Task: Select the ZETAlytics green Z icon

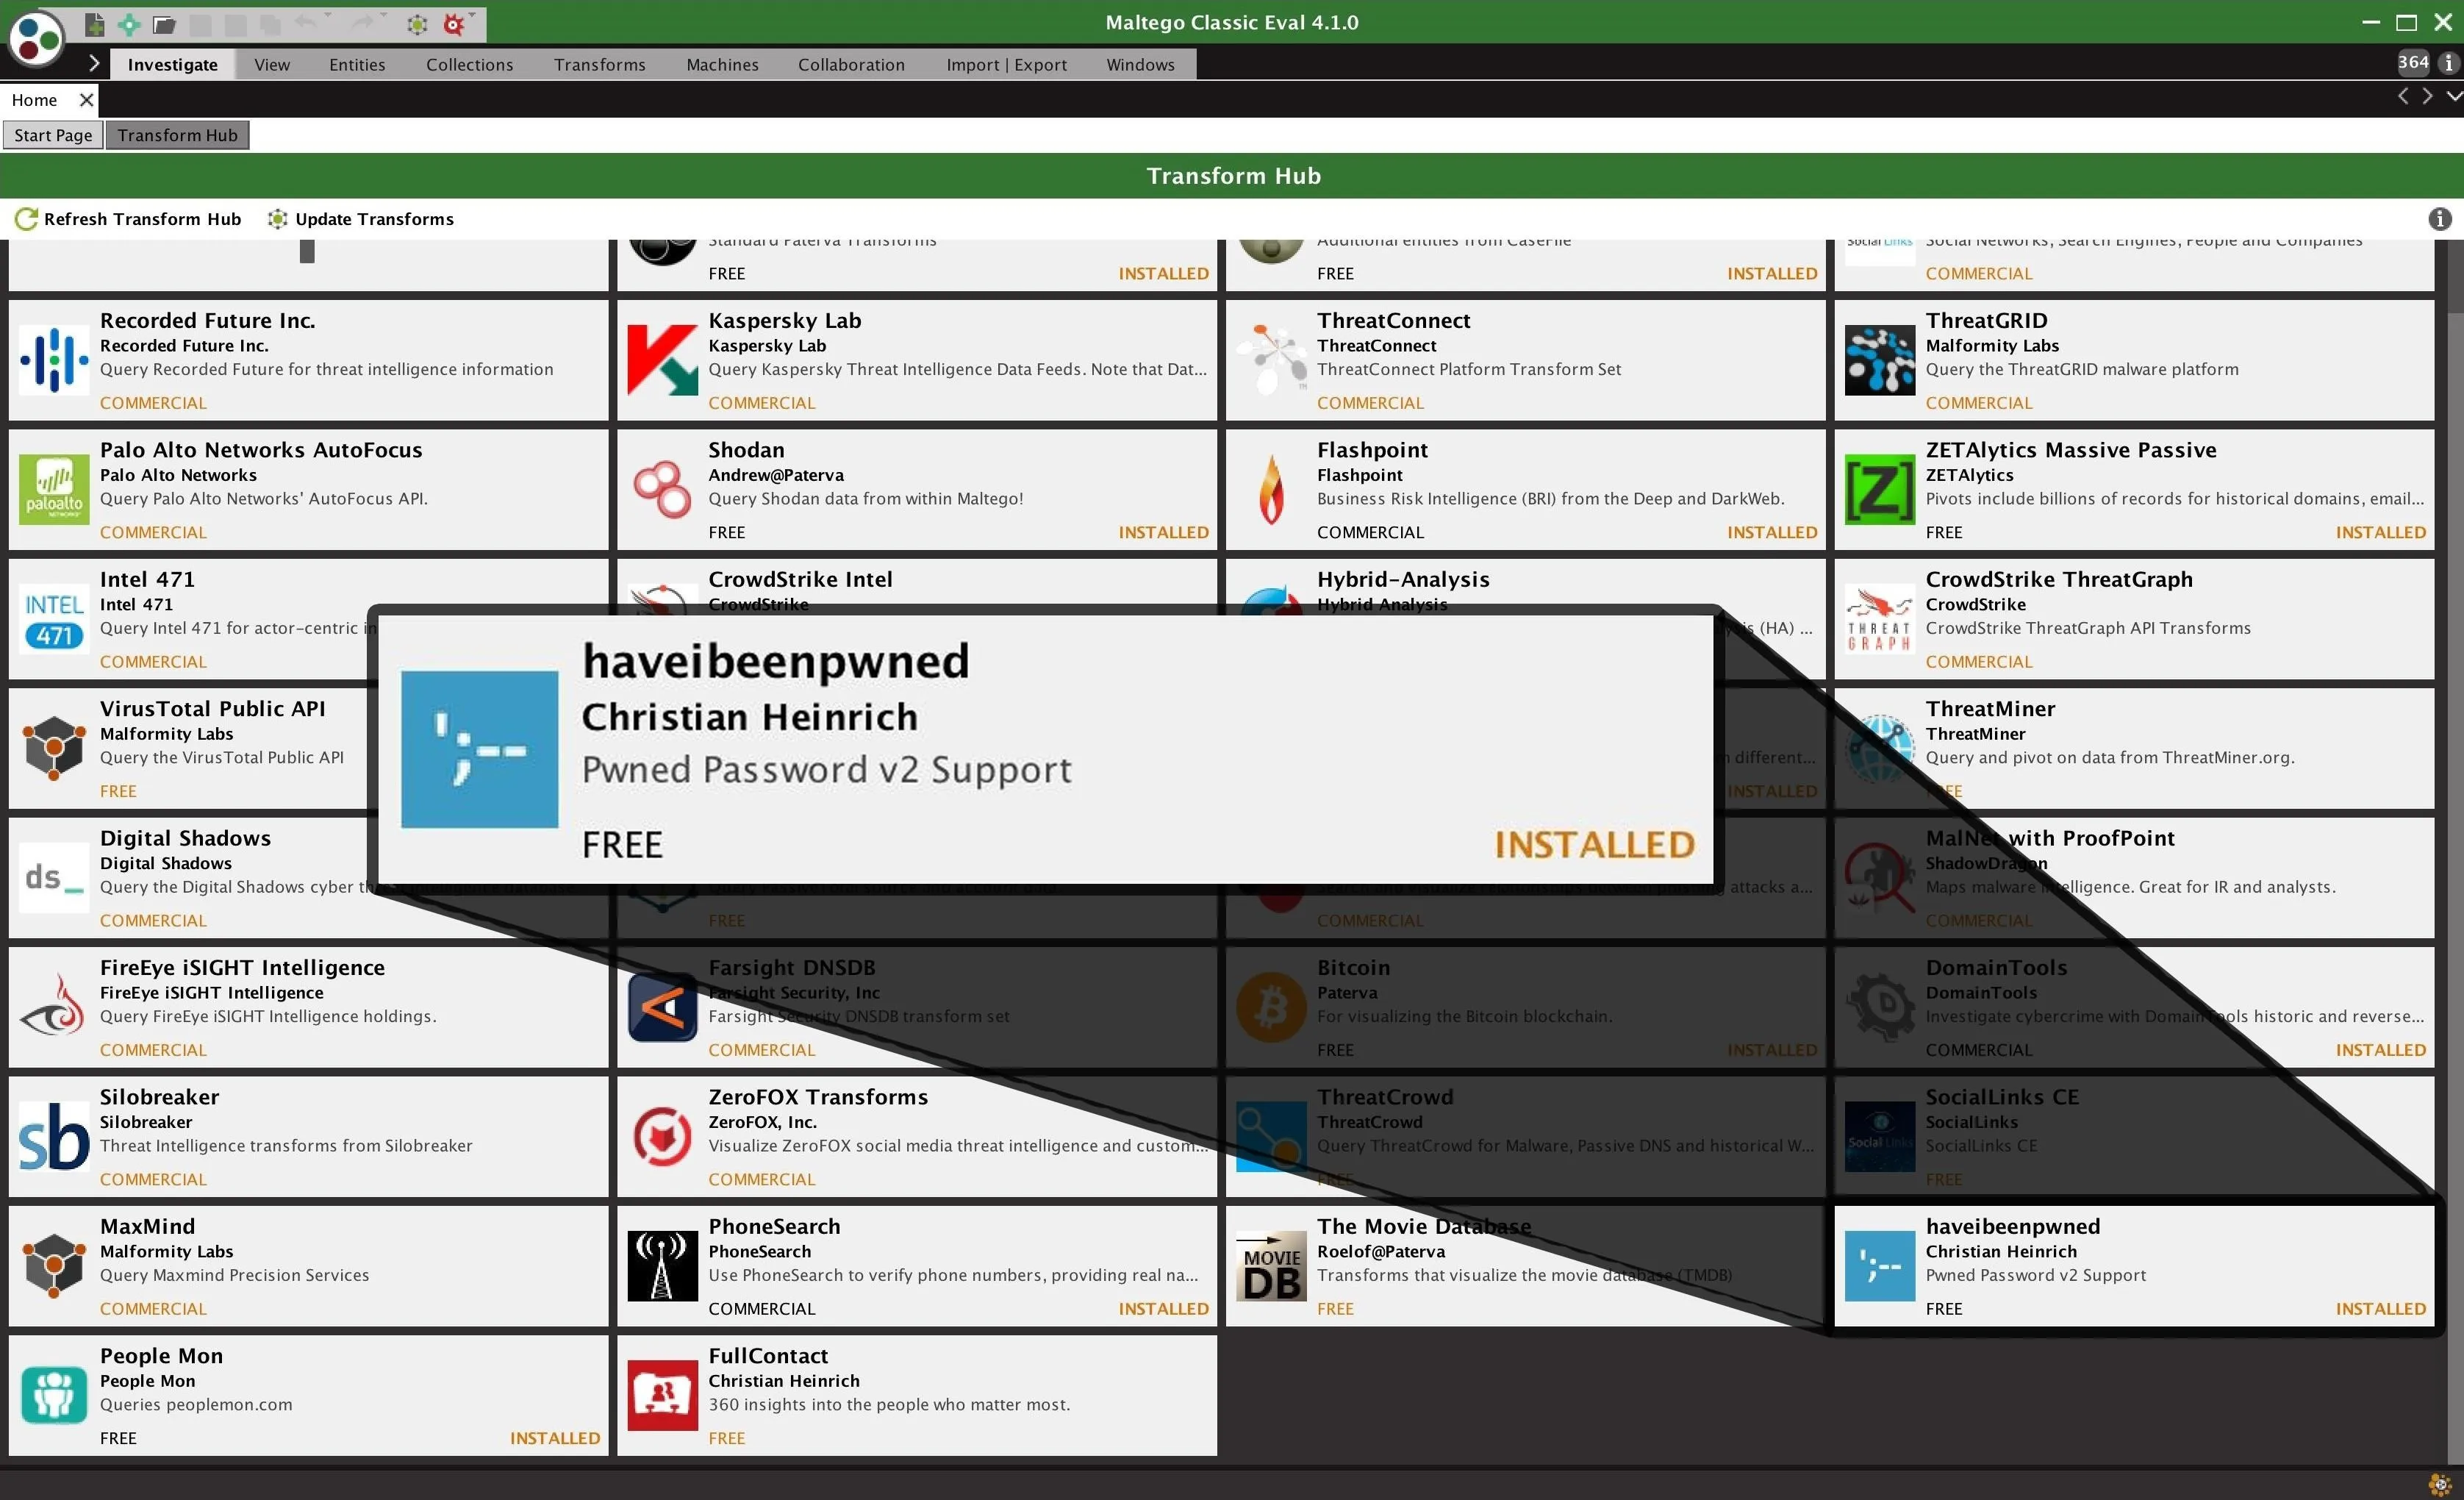Action: pyautogui.click(x=1879, y=490)
